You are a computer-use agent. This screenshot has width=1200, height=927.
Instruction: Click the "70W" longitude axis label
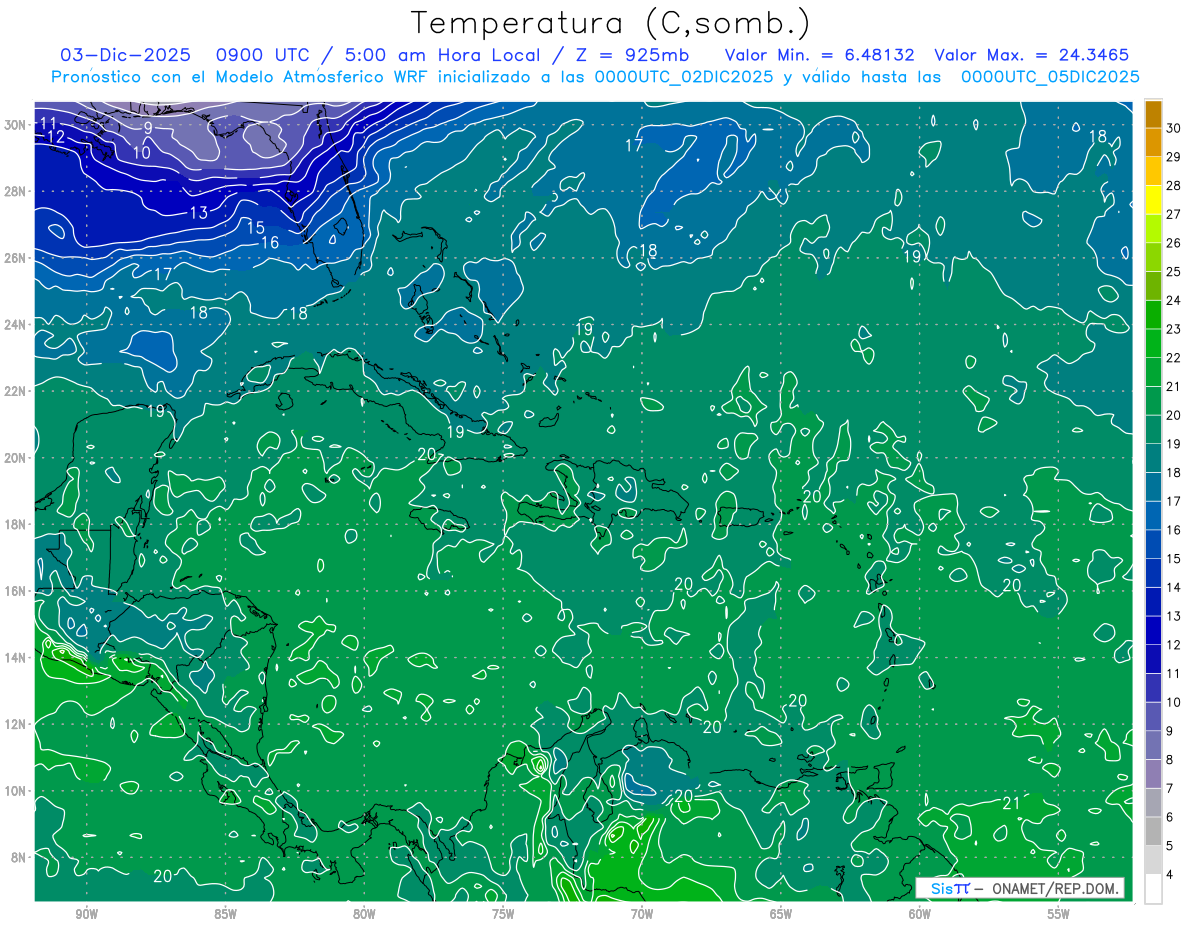click(x=642, y=913)
